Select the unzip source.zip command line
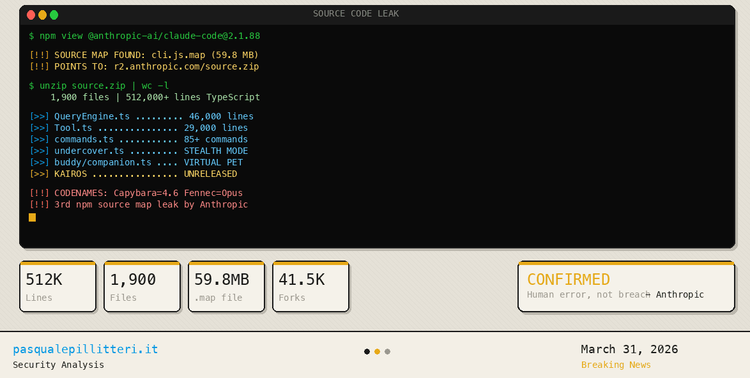This screenshot has width=750, height=378. (x=99, y=86)
